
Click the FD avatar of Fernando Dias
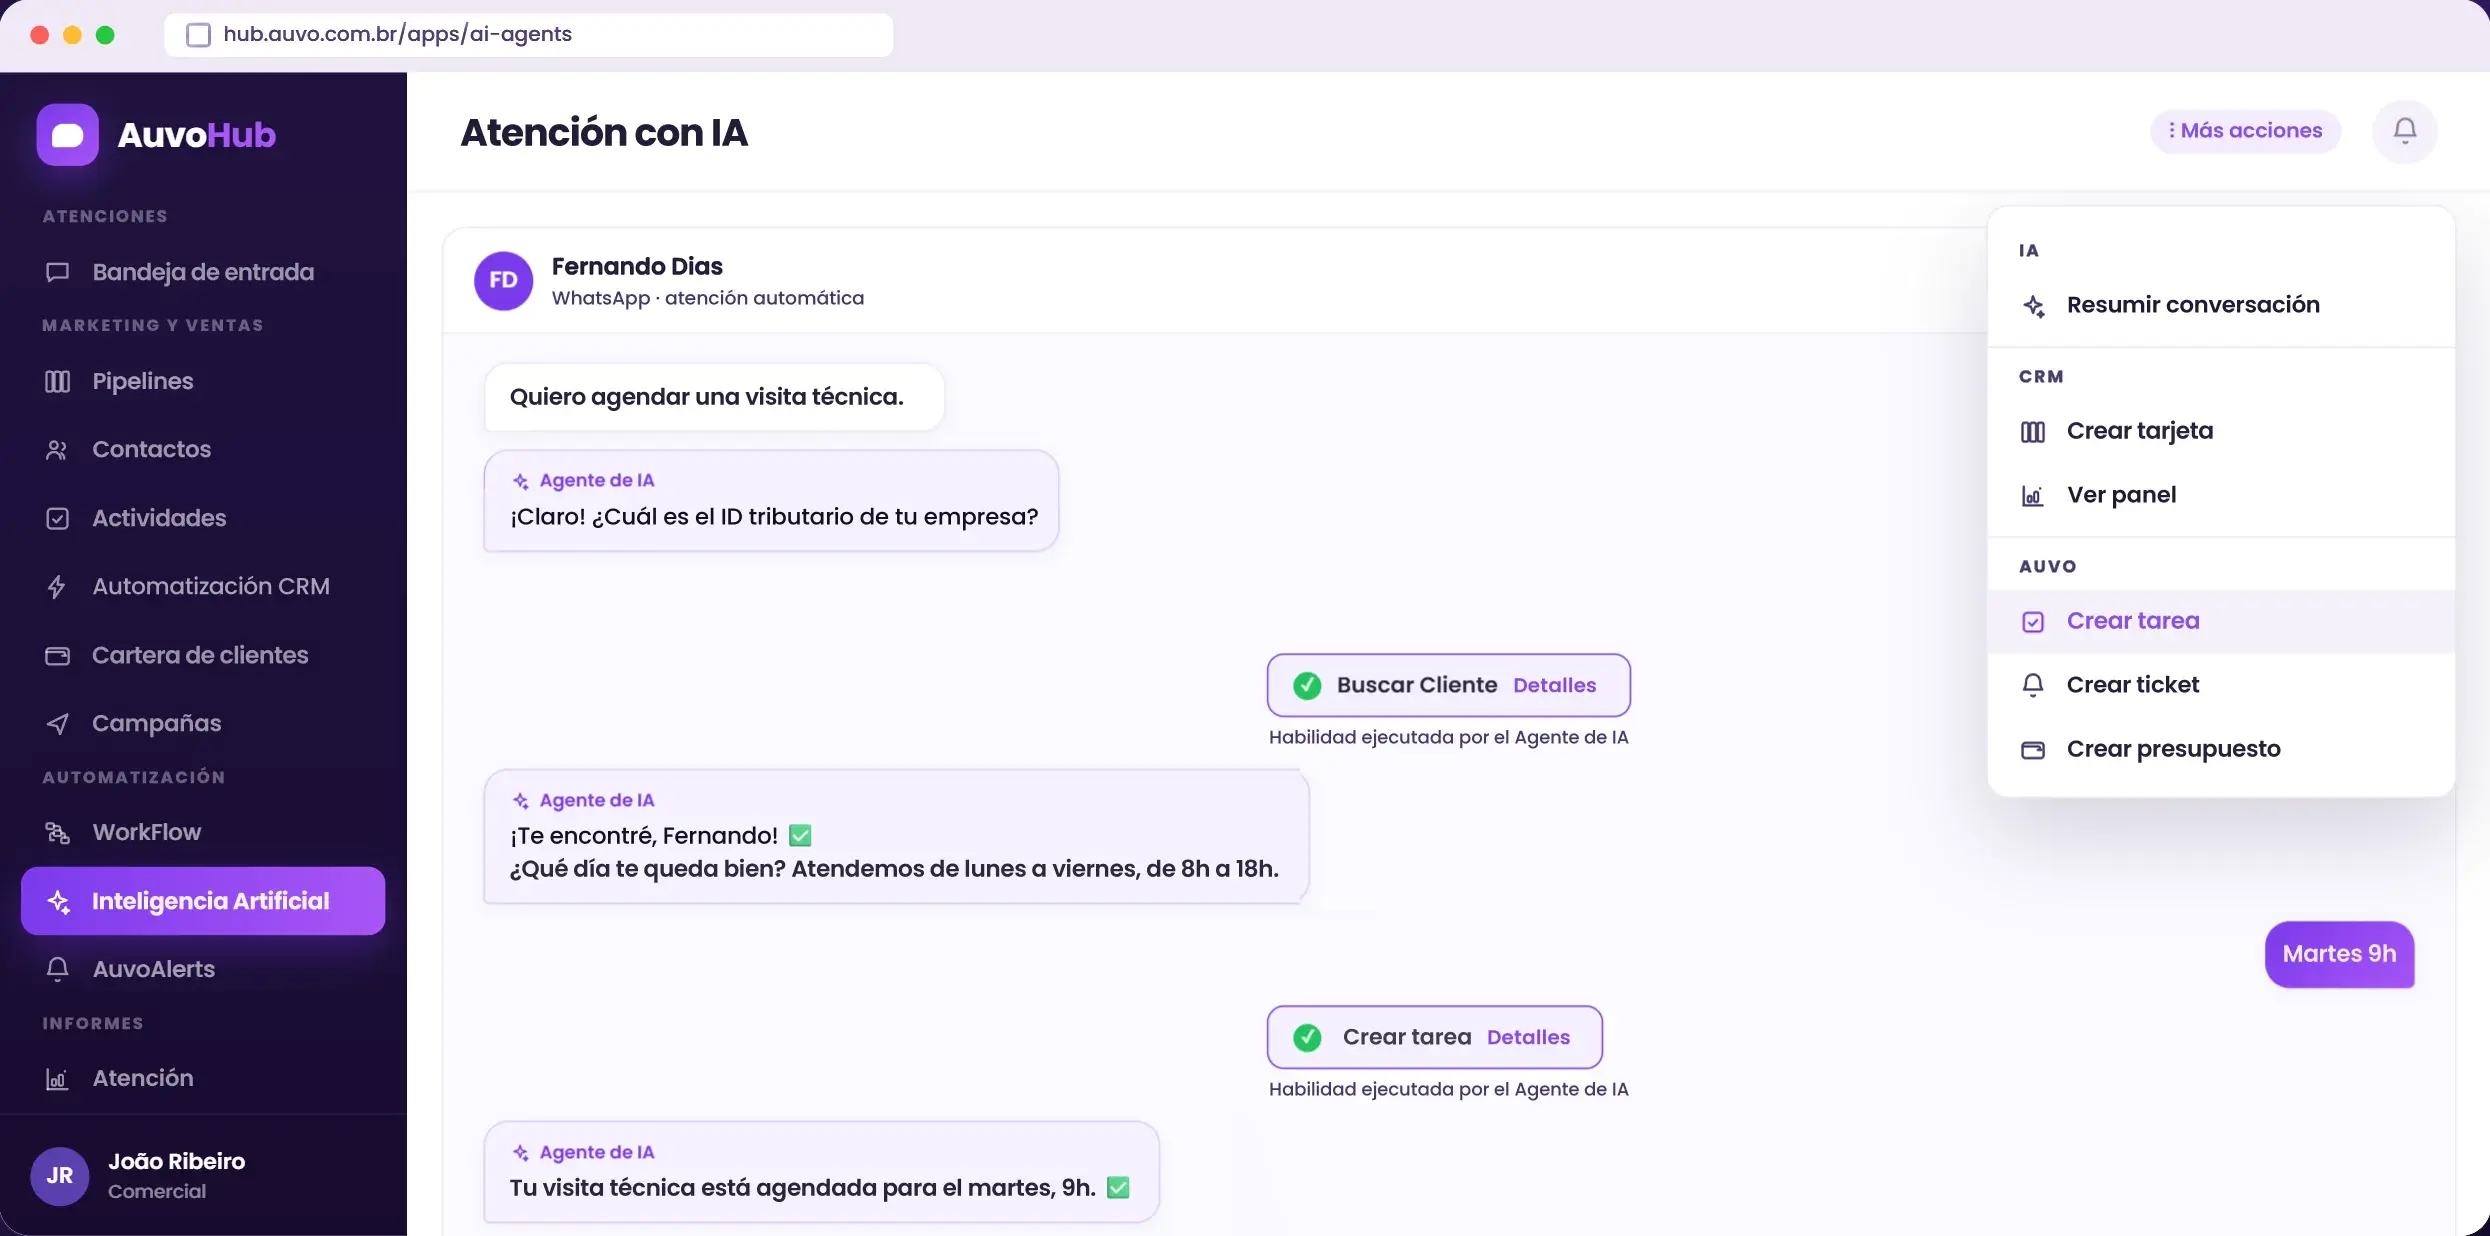pos(503,281)
